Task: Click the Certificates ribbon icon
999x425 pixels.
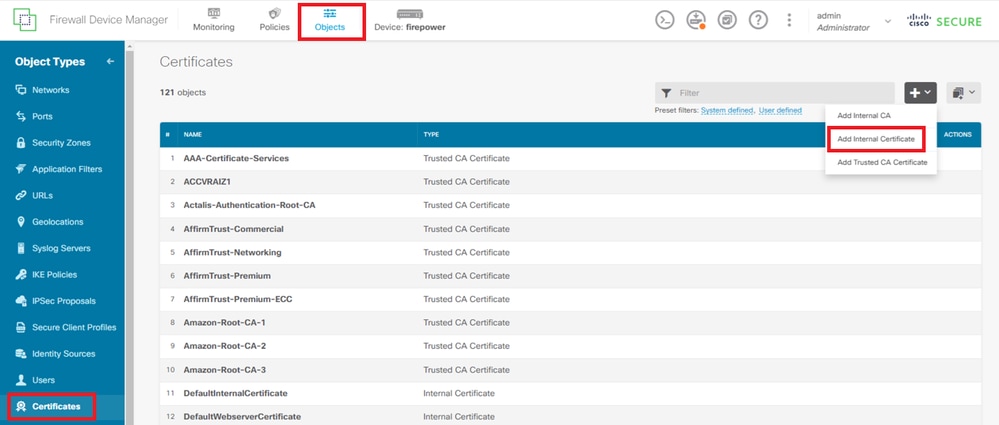Action: [21, 407]
